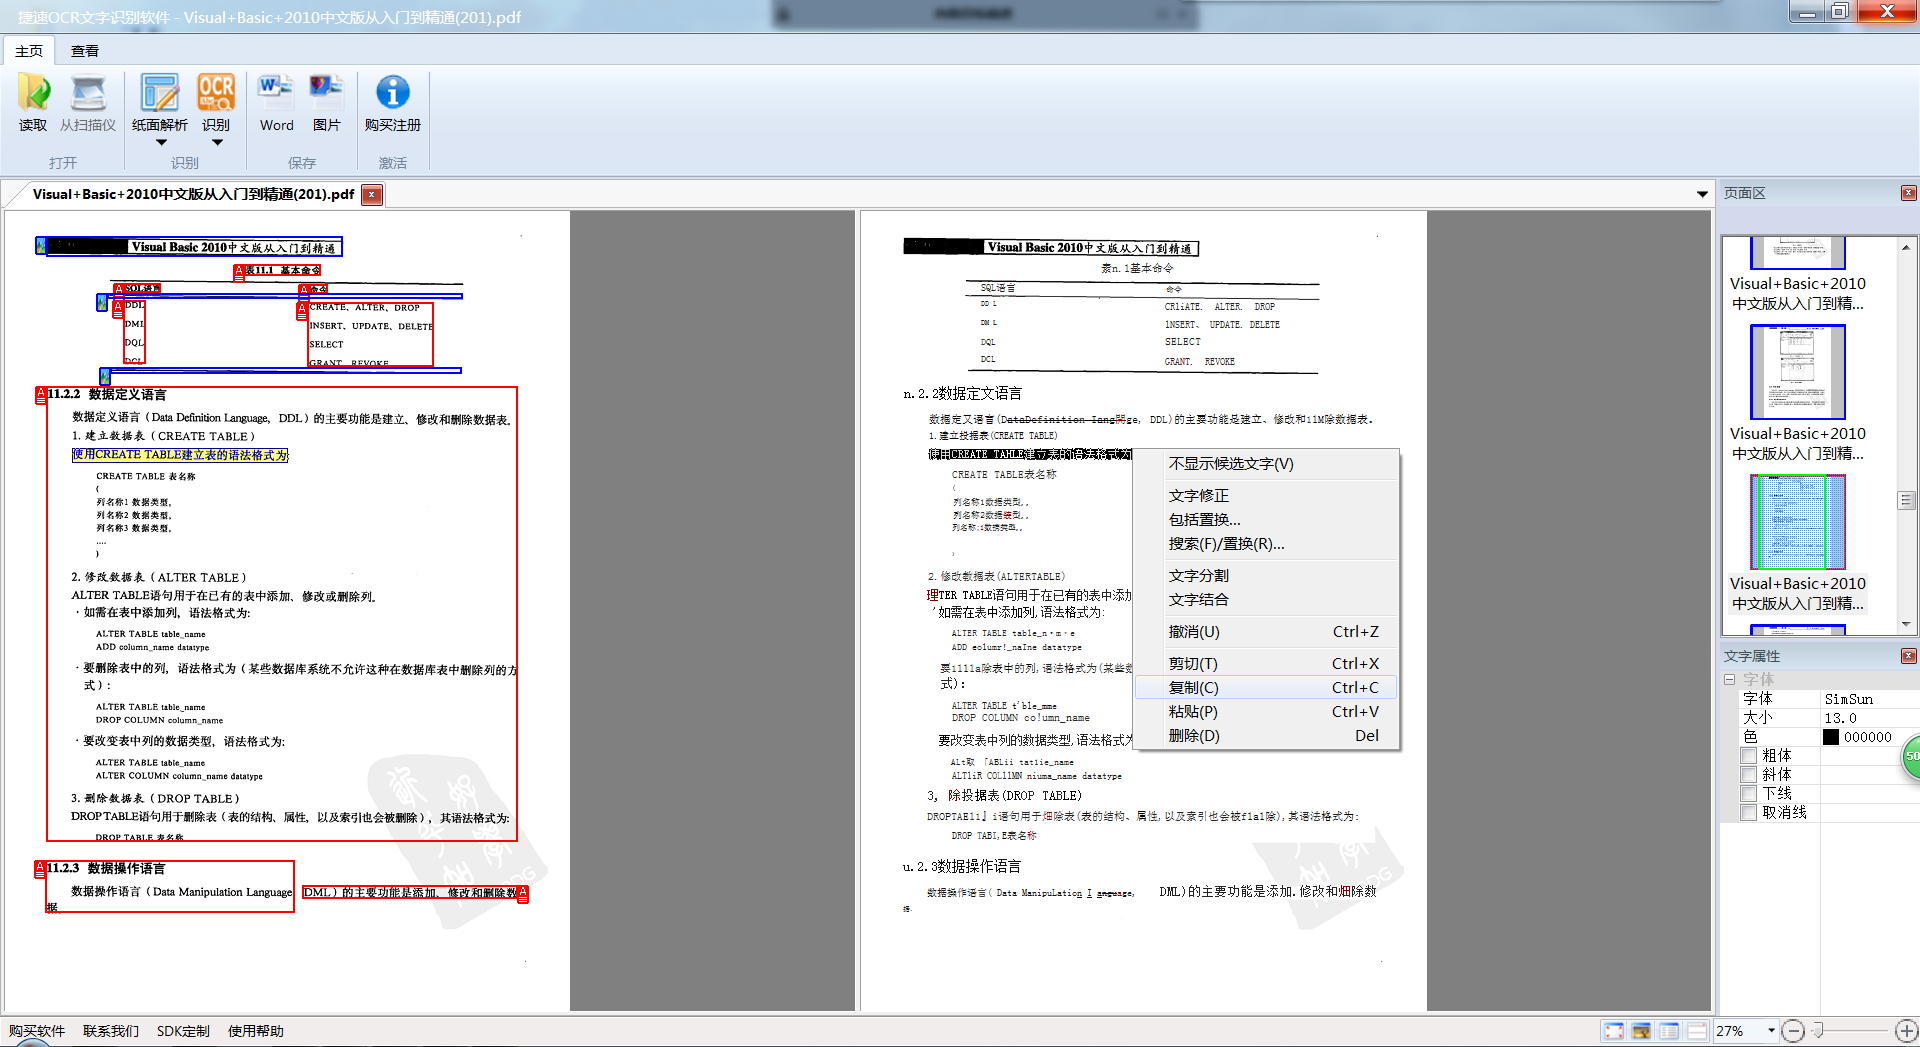This screenshot has height=1047, width=1920.
Task: Choose 文字结合 from context menu
Action: click(x=1266, y=600)
